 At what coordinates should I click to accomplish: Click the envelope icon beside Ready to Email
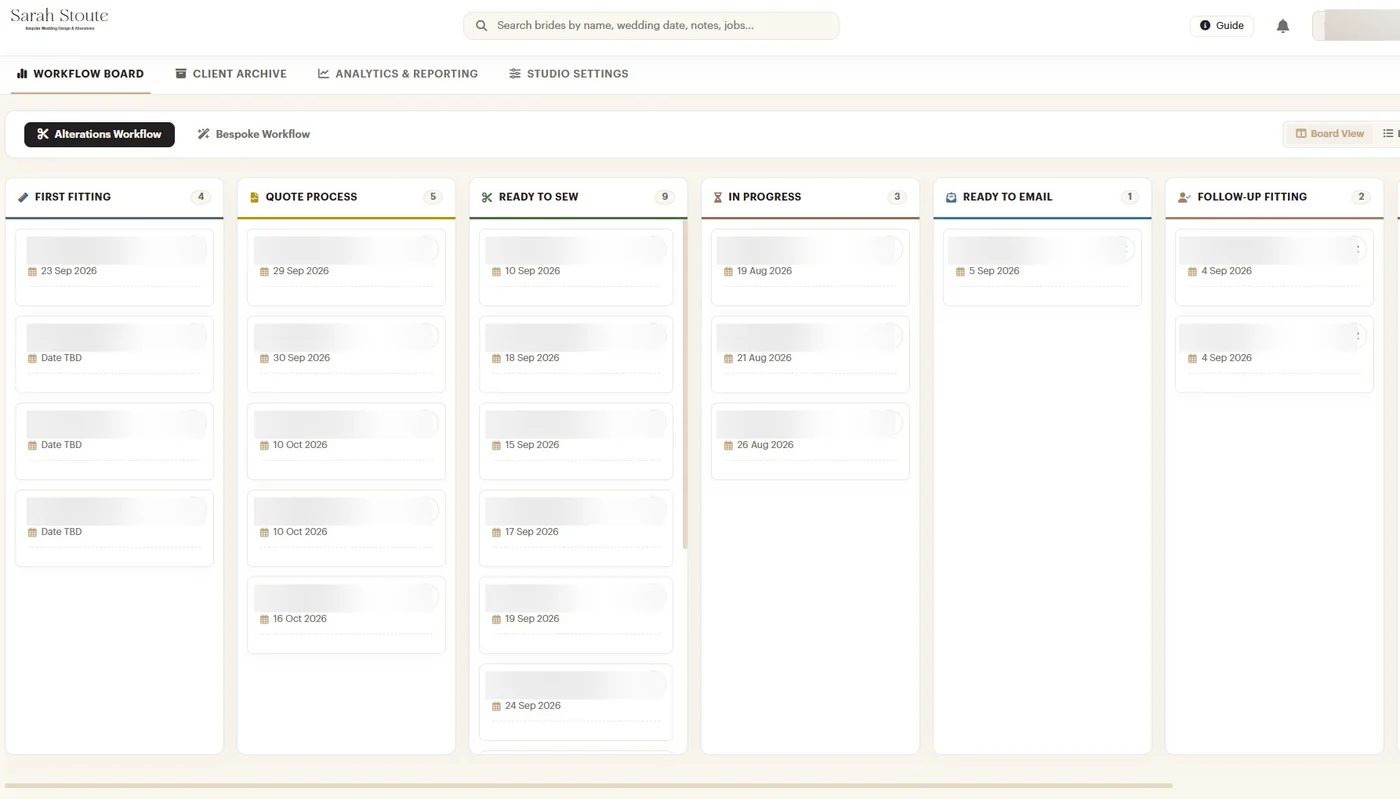click(x=951, y=197)
